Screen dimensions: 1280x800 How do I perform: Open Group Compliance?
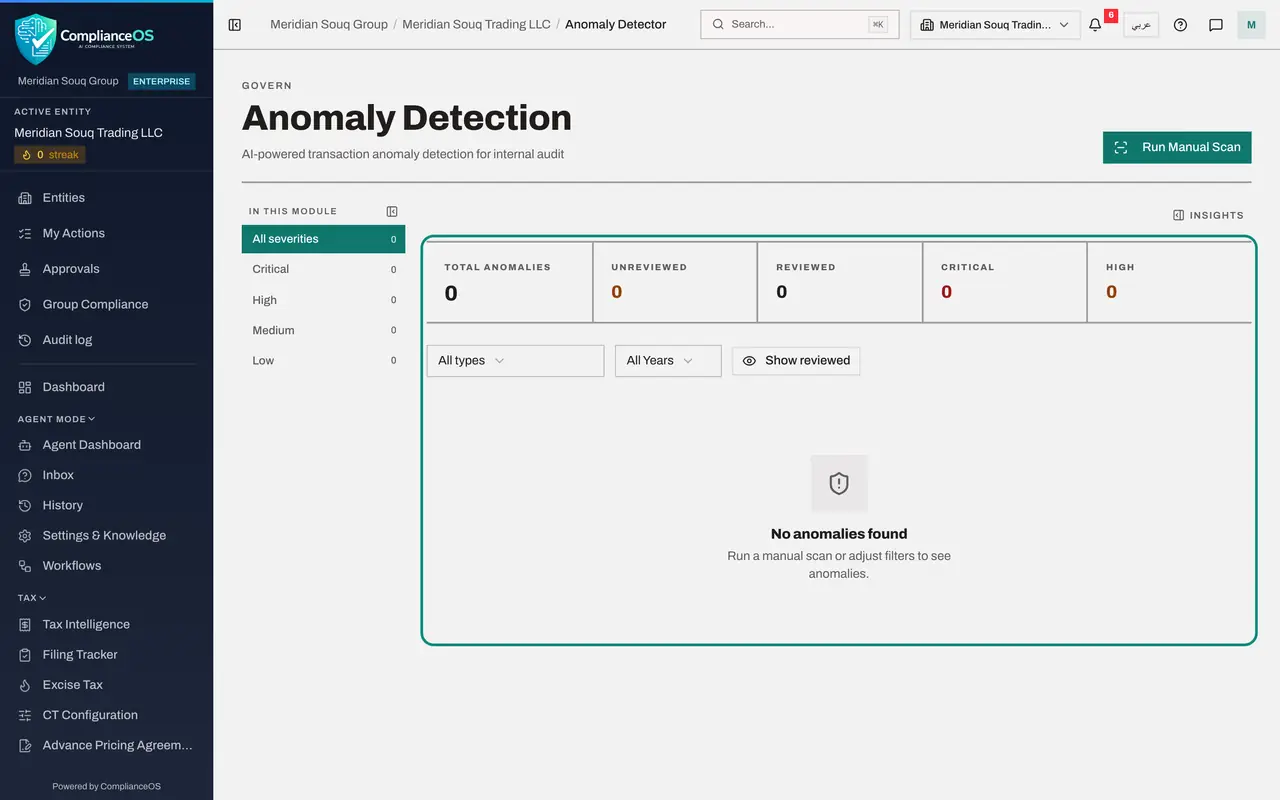pyautogui.click(x=106, y=304)
